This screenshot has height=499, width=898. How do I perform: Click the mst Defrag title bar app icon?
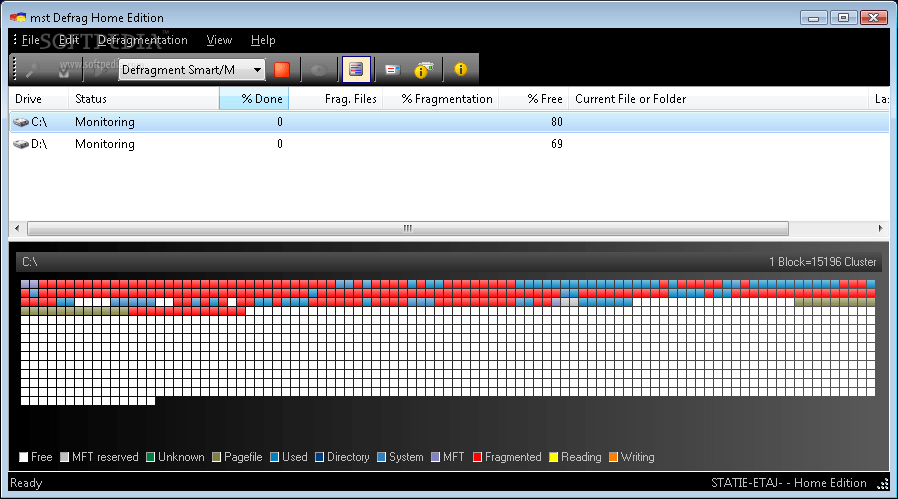[x=18, y=17]
